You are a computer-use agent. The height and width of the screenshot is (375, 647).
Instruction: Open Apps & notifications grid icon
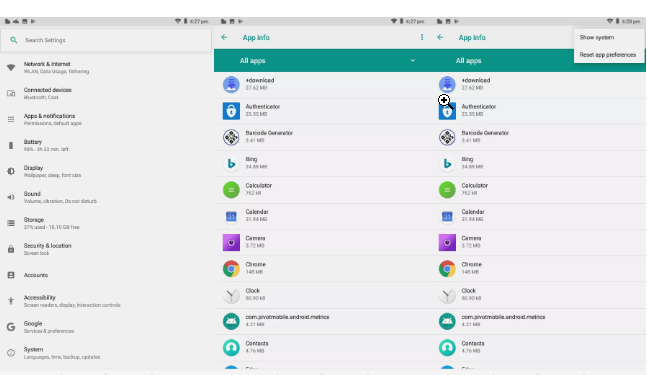pos(11,119)
